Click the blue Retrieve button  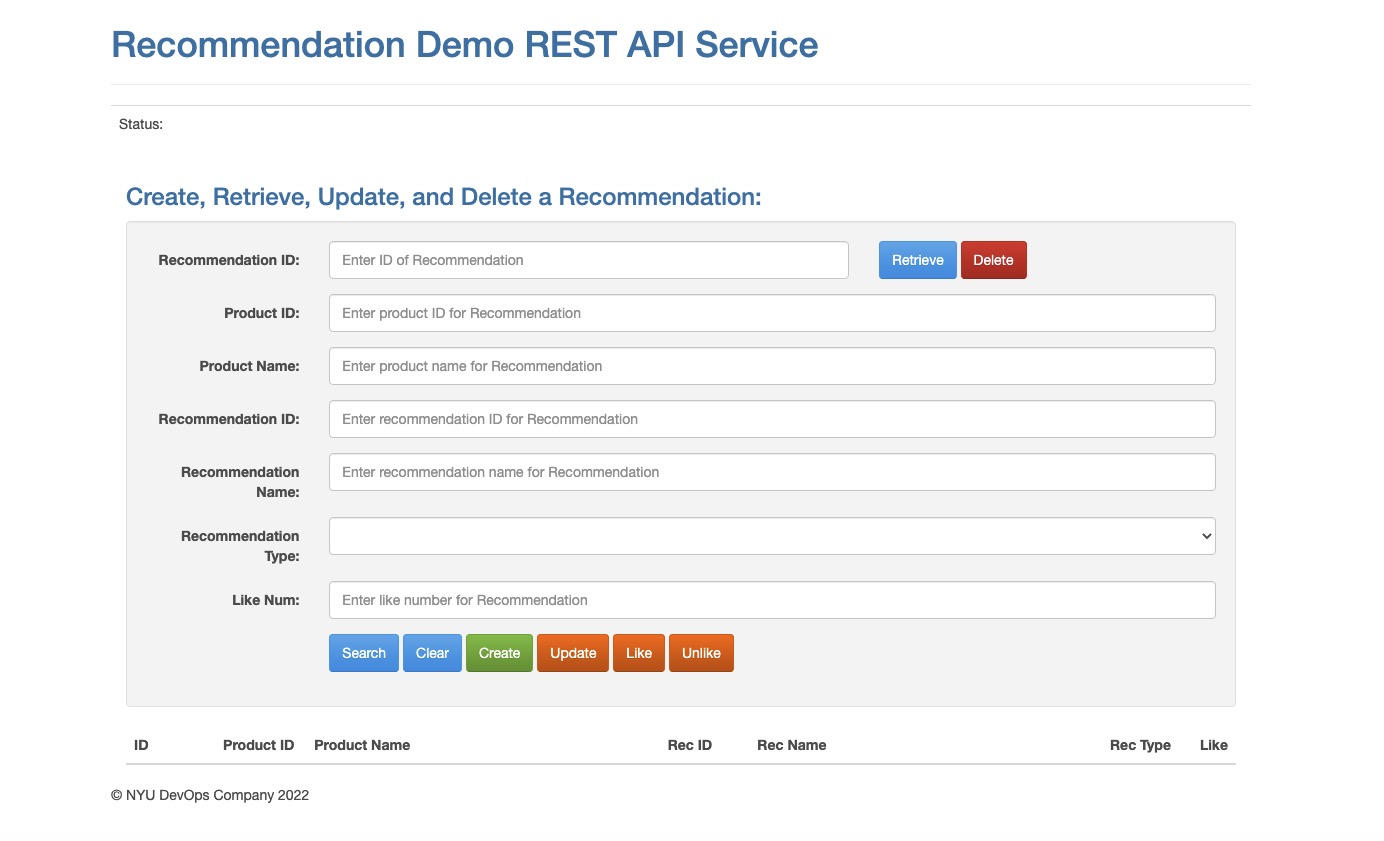[917, 260]
